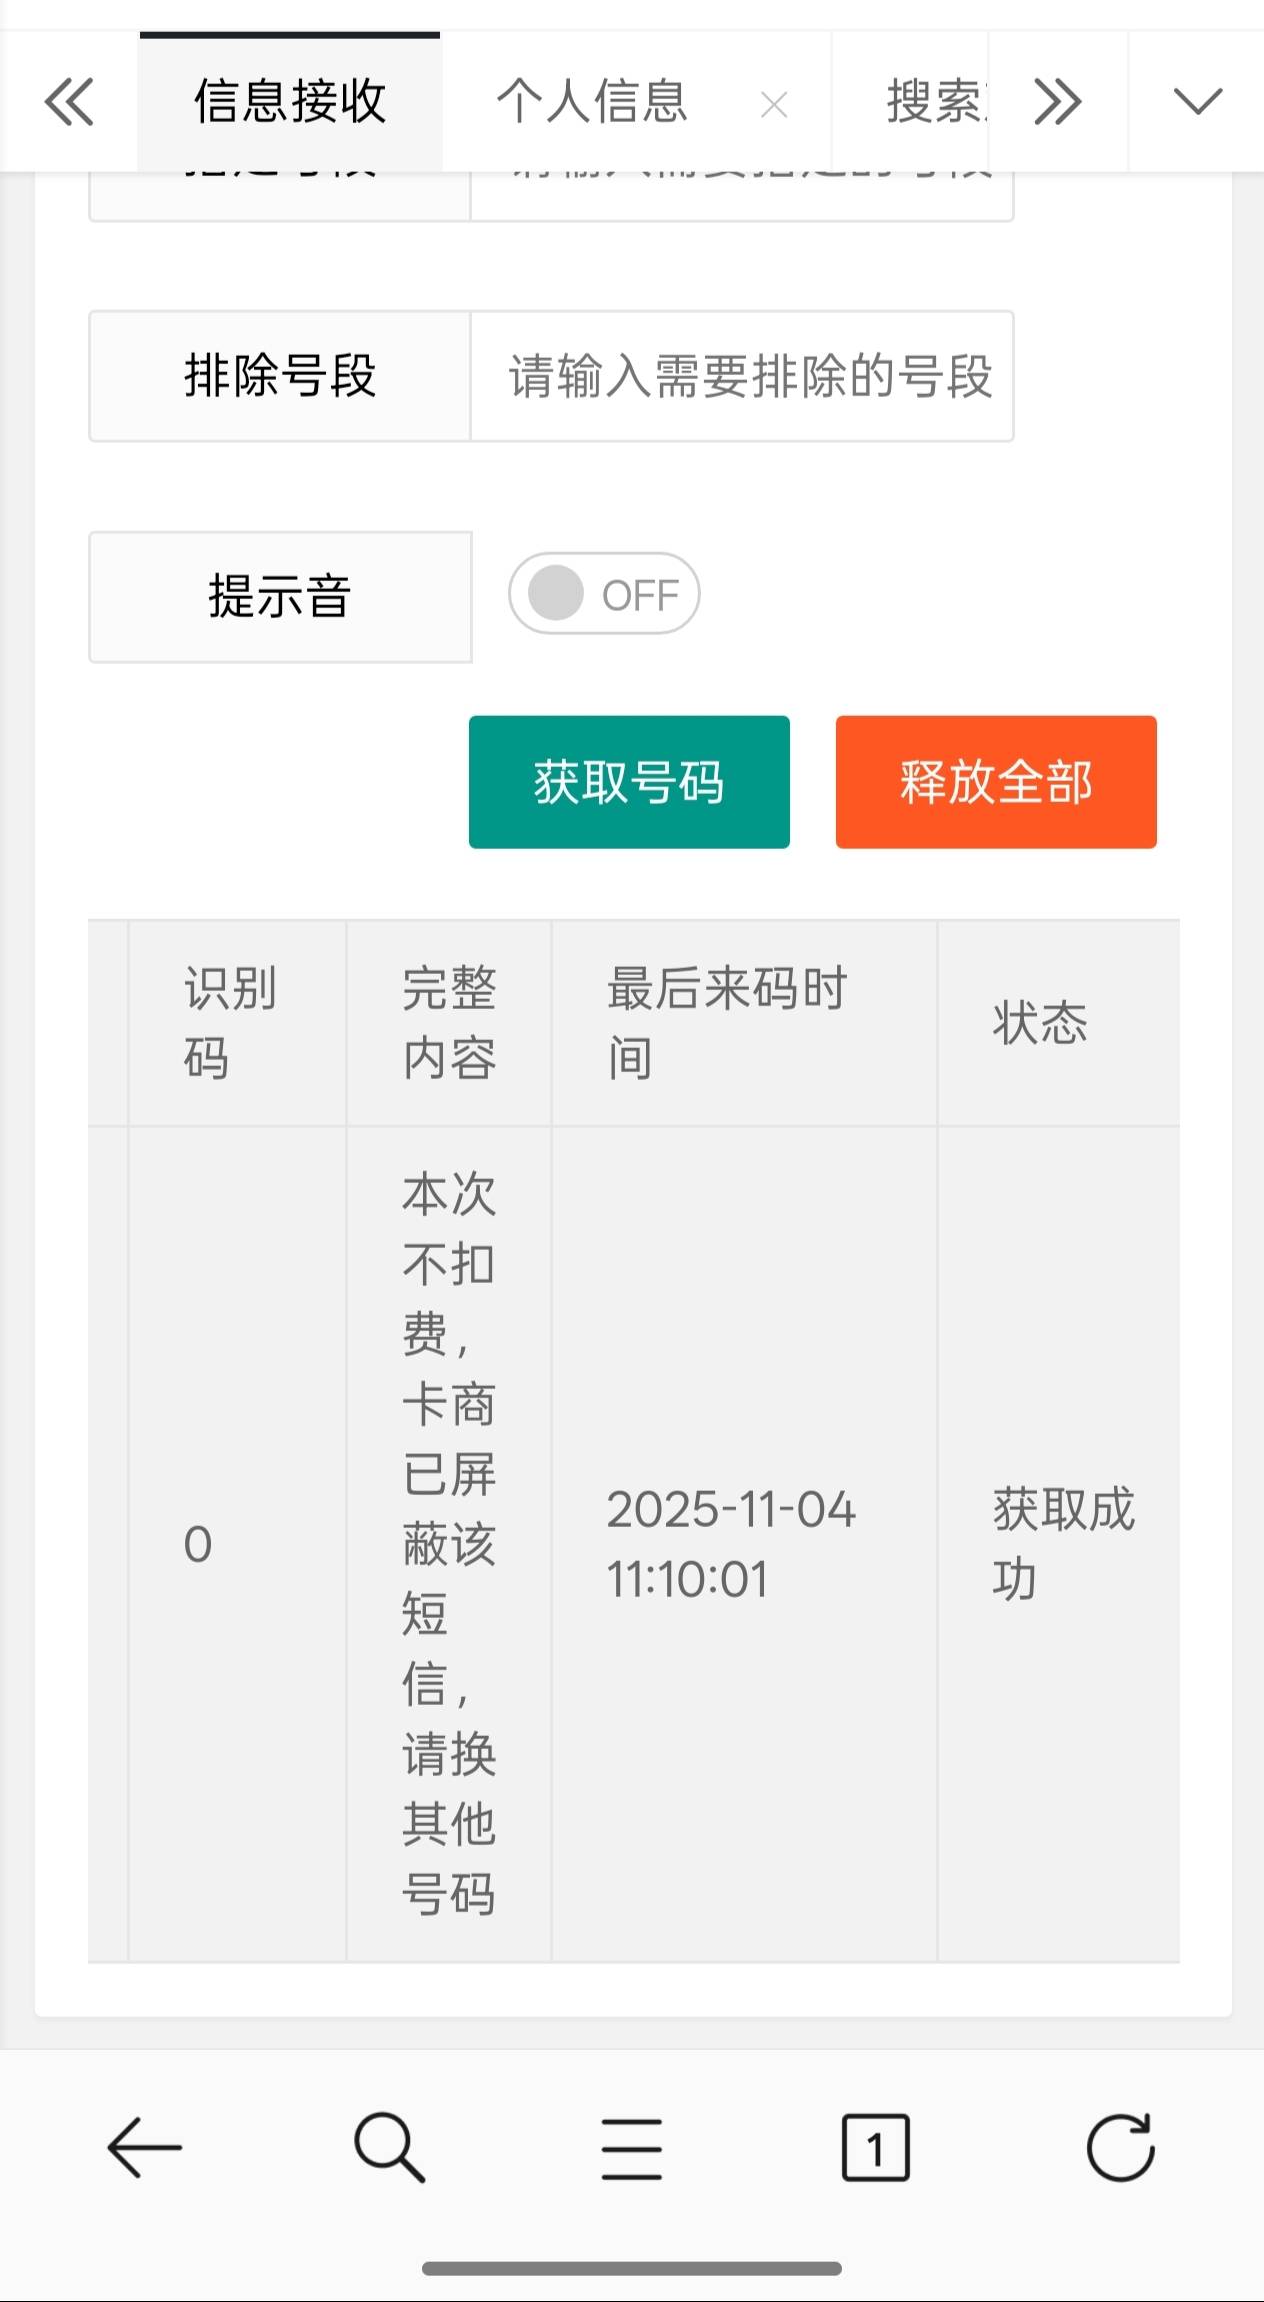Tap the browser back arrow

(x=144, y=2147)
